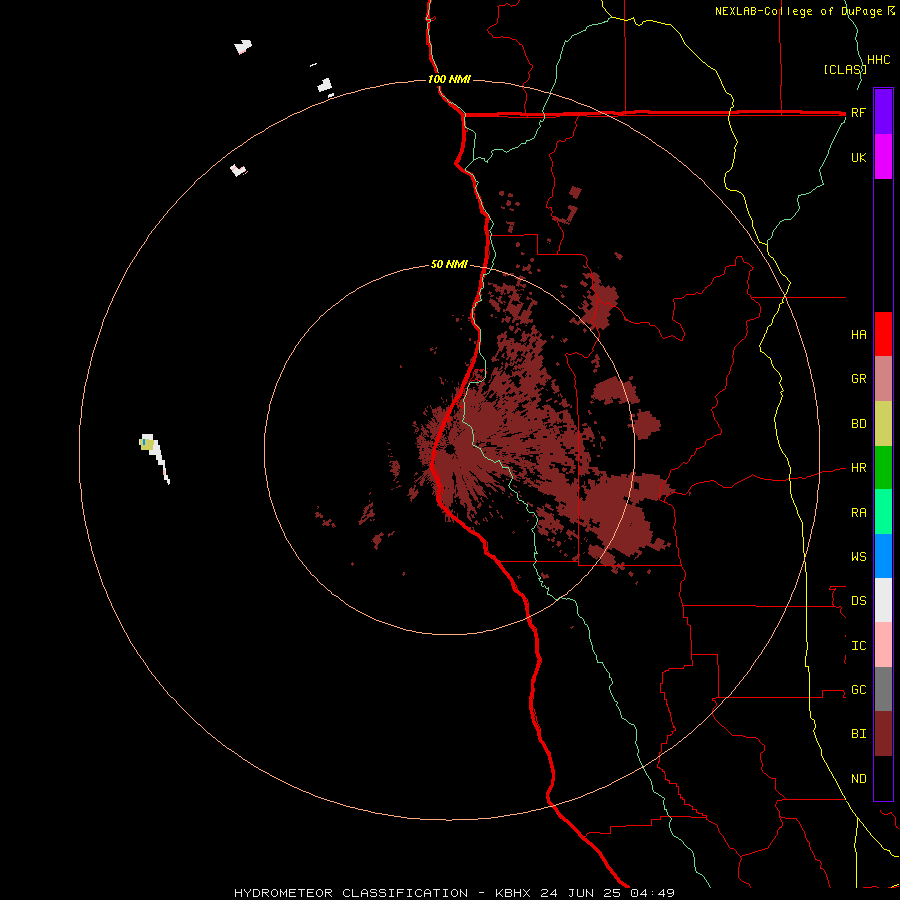Select the IC light pink legend swatch

pos(883,645)
